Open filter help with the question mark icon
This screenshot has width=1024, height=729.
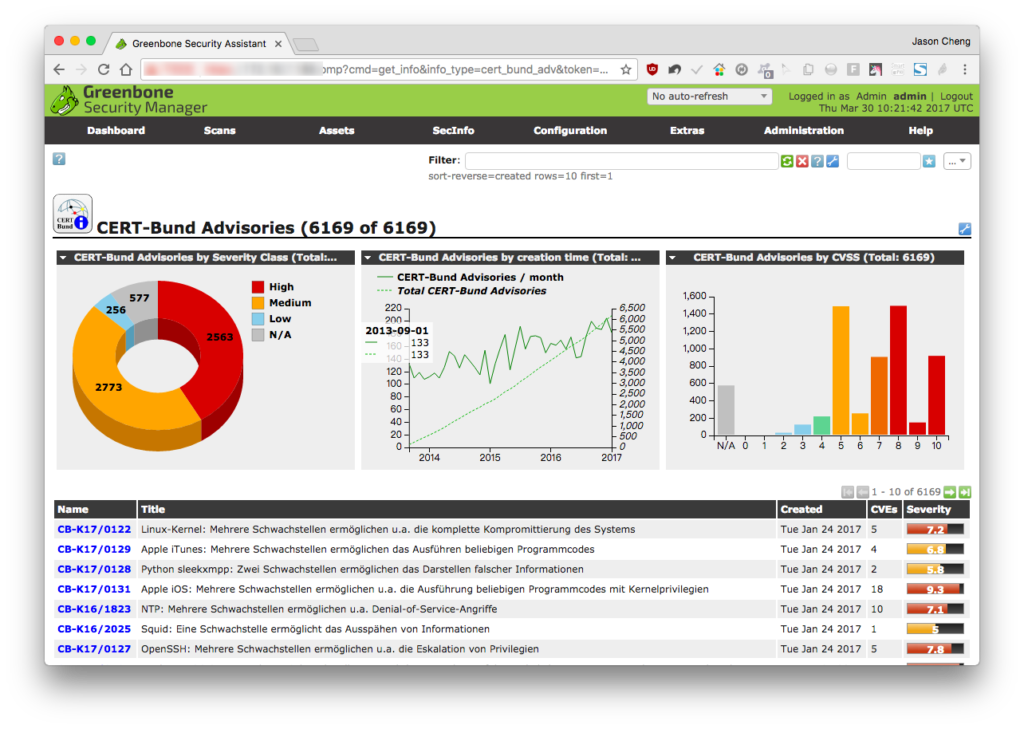[817, 161]
